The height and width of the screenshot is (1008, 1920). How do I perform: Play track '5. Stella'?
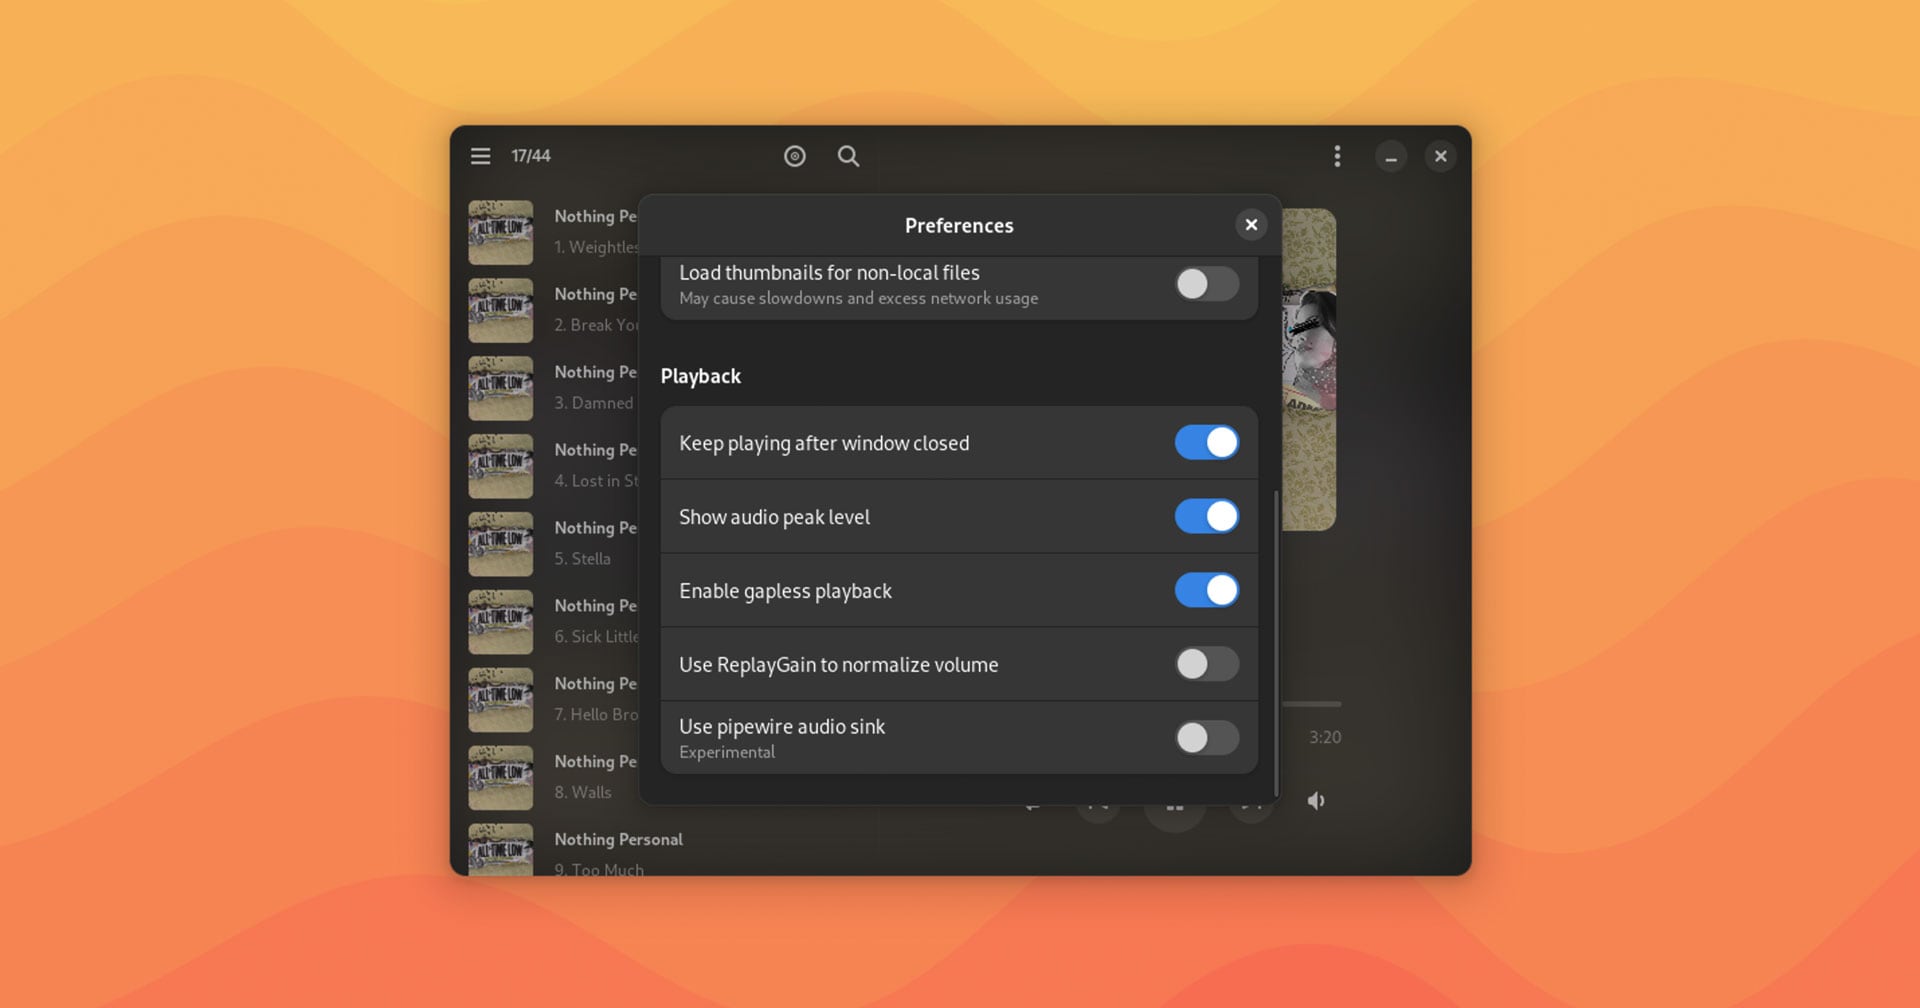pyautogui.click(x=582, y=559)
